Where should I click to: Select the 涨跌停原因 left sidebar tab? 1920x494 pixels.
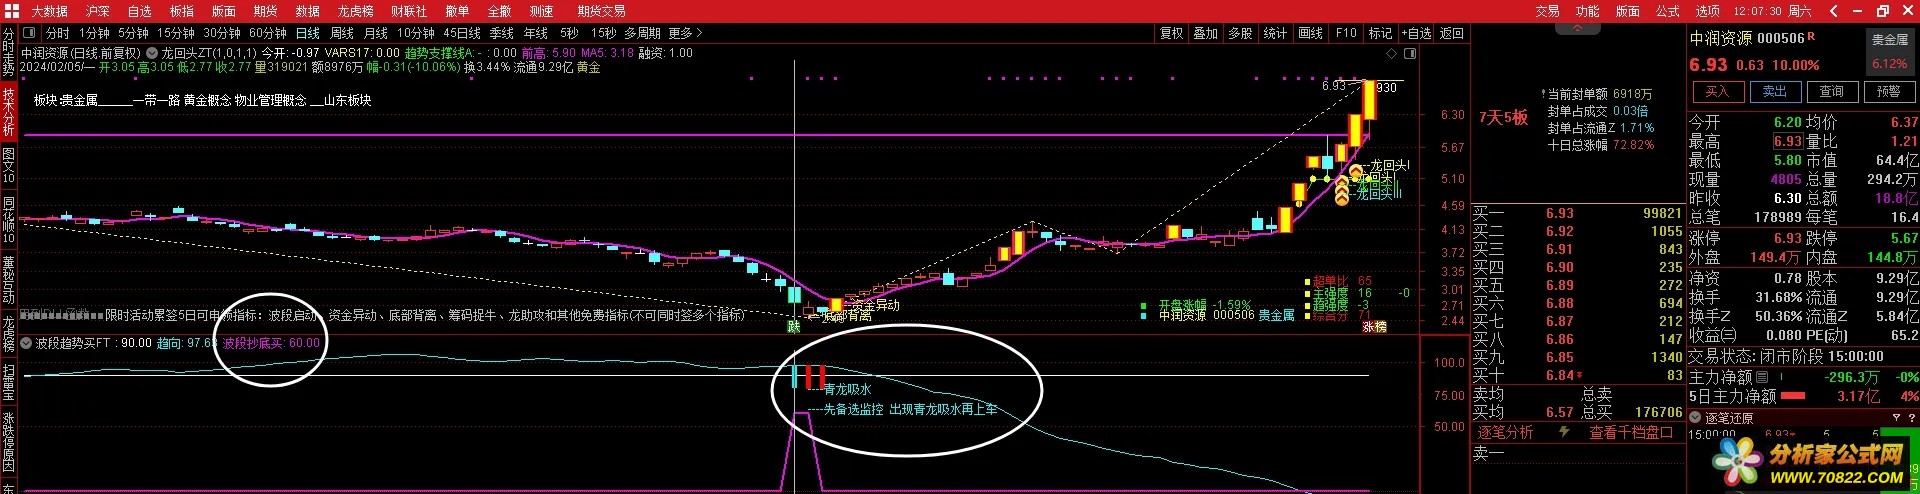coord(8,442)
